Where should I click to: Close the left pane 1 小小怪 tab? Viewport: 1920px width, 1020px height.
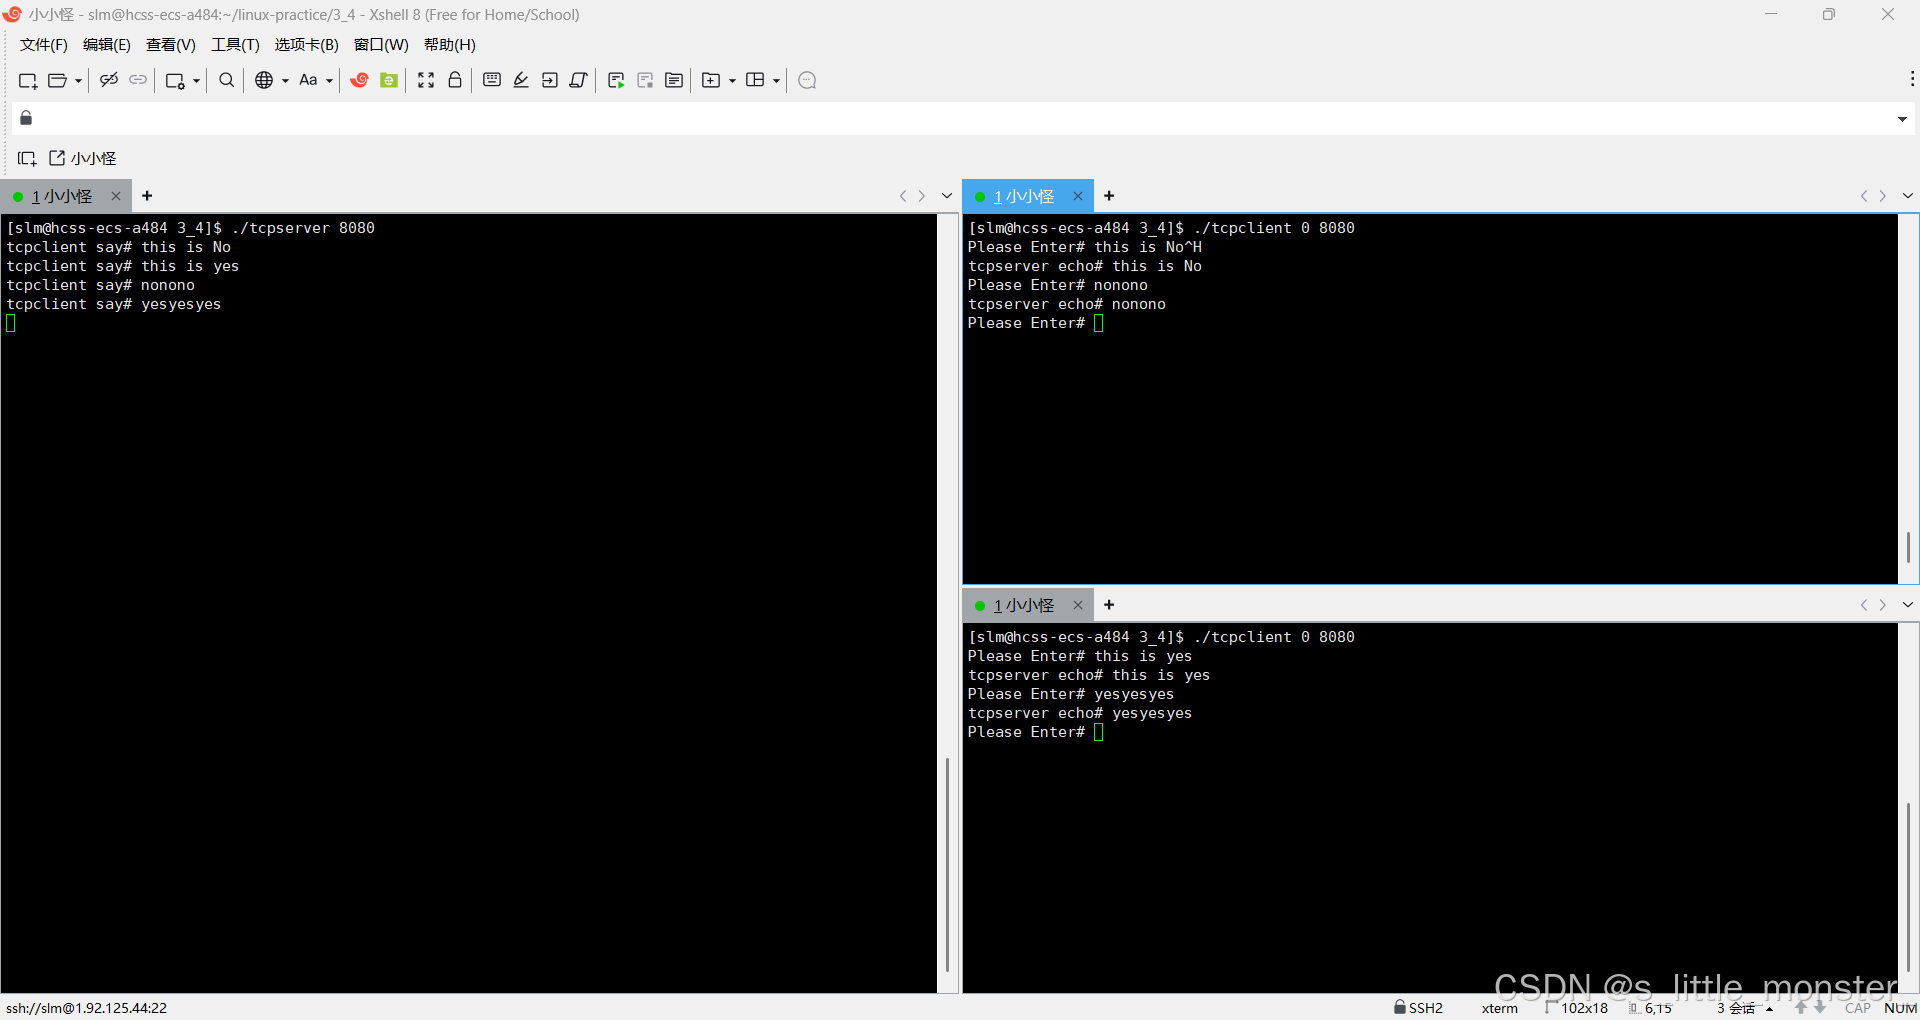coord(116,197)
